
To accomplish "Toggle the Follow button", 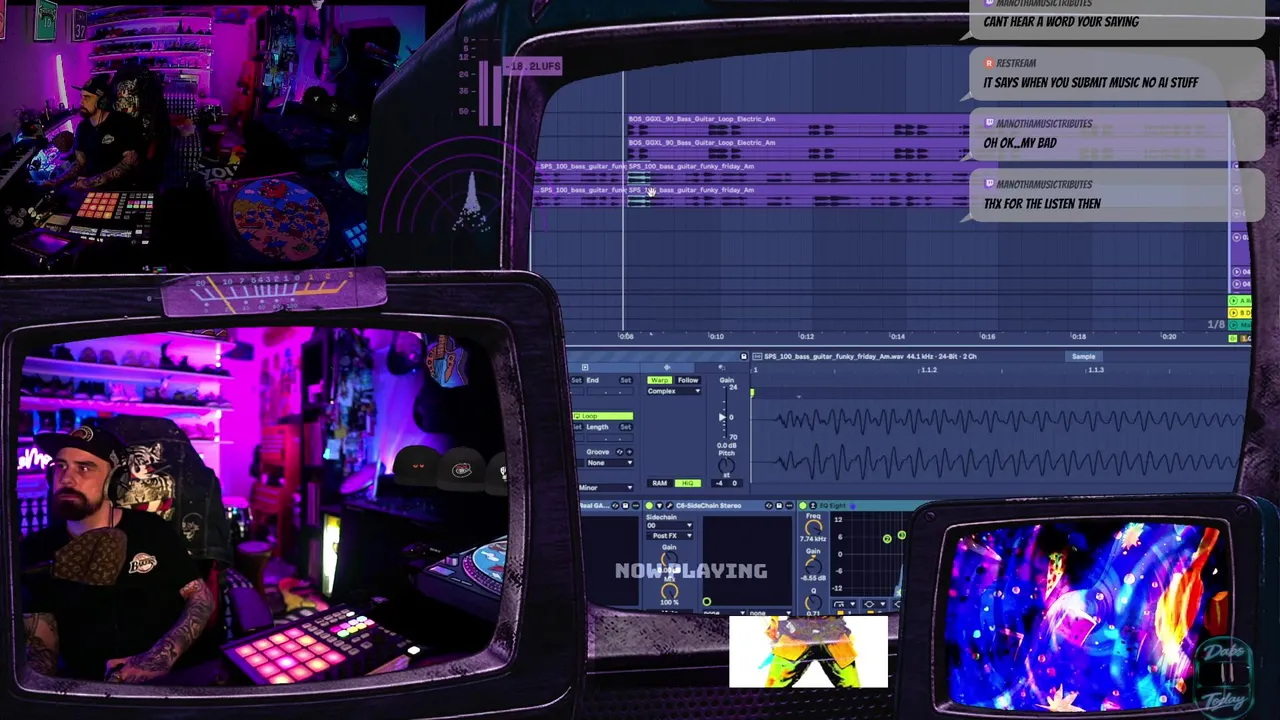I will [x=688, y=380].
